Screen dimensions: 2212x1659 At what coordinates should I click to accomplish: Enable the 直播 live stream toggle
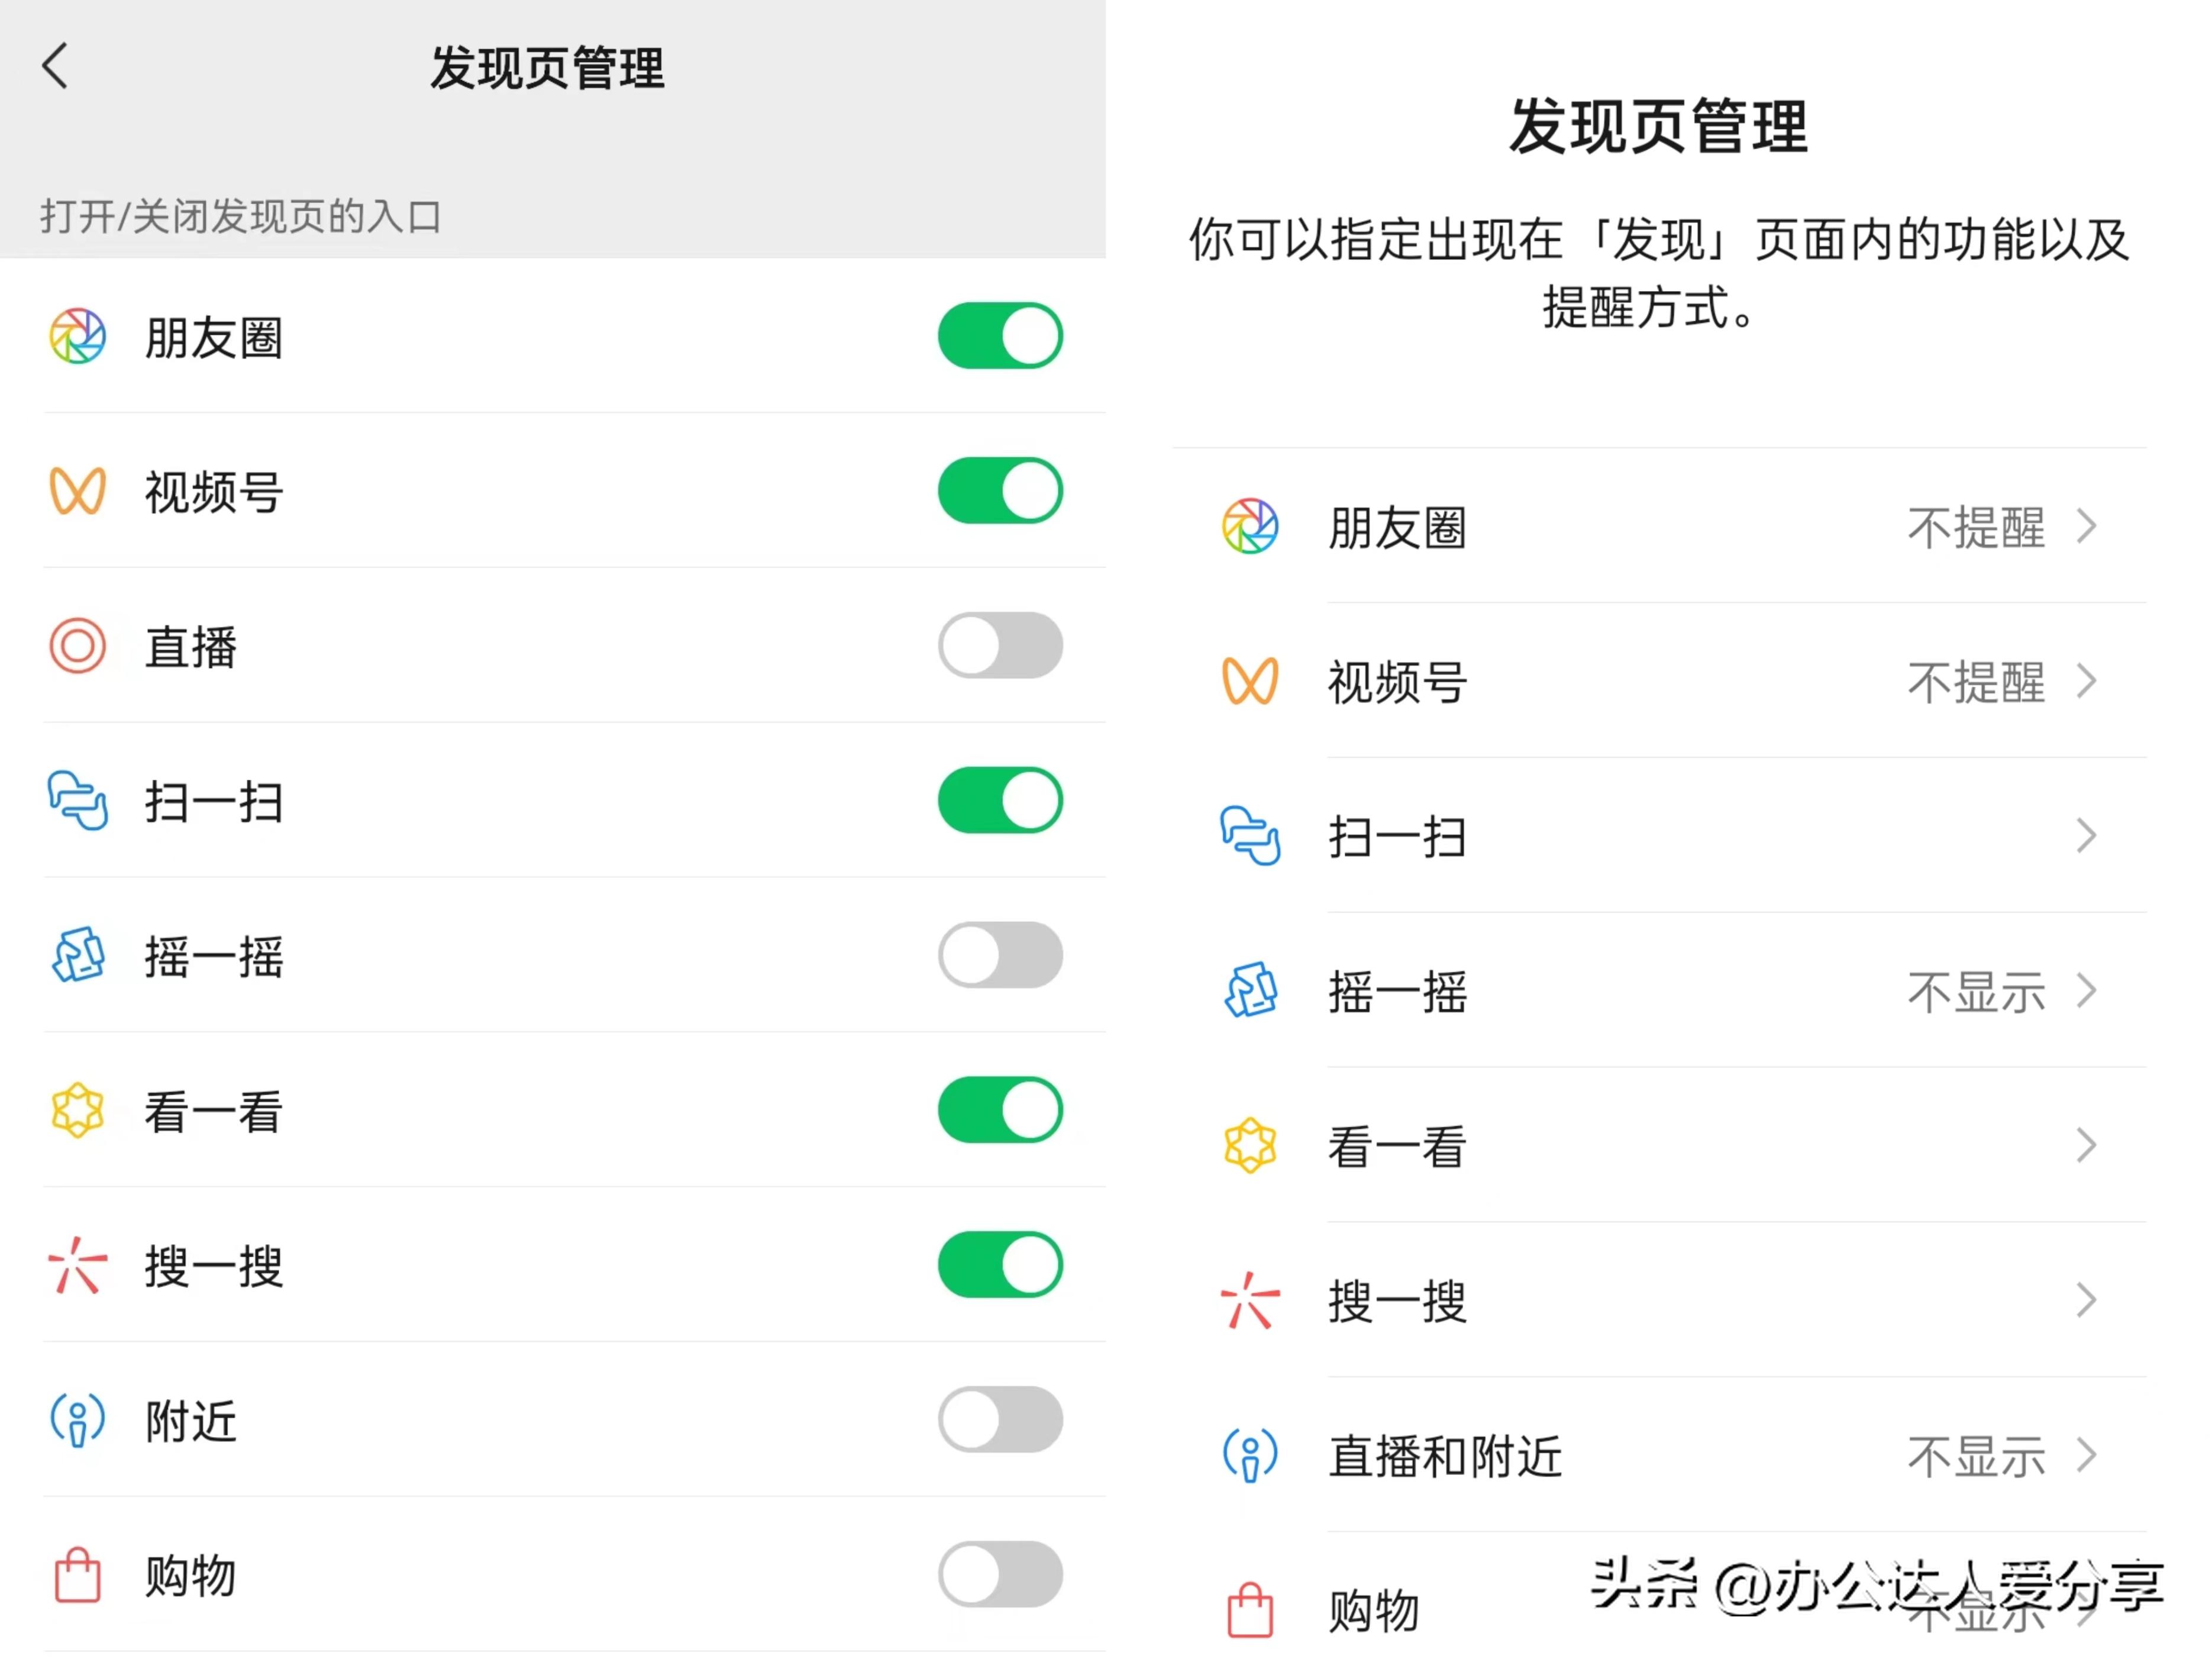[x=999, y=646]
